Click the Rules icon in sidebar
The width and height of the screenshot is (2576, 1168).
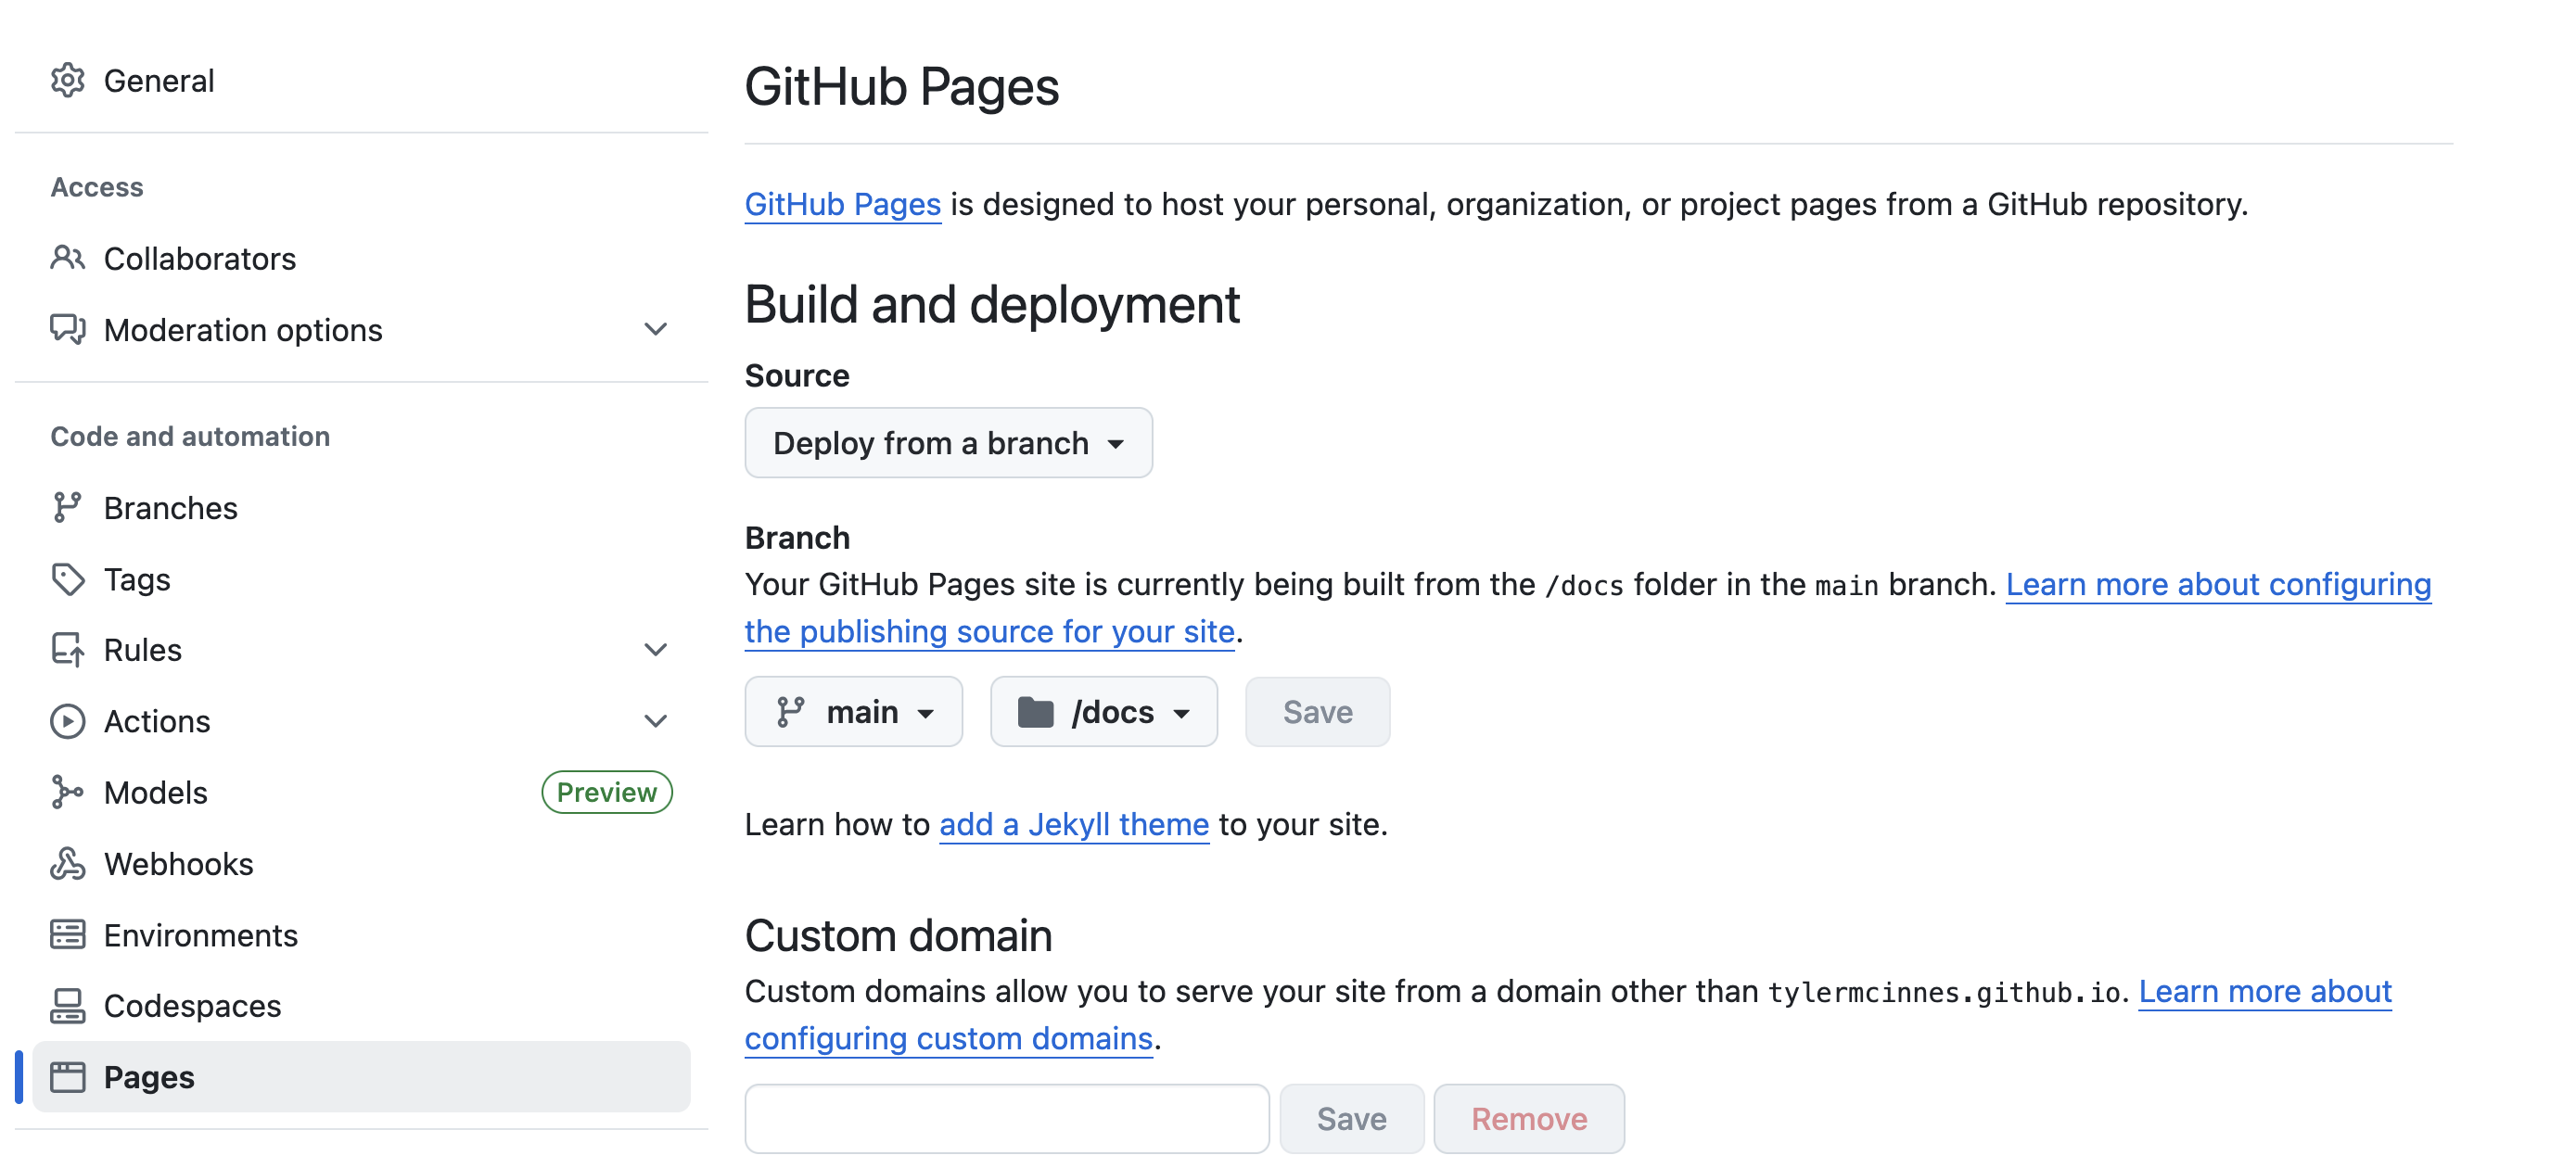(x=67, y=650)
